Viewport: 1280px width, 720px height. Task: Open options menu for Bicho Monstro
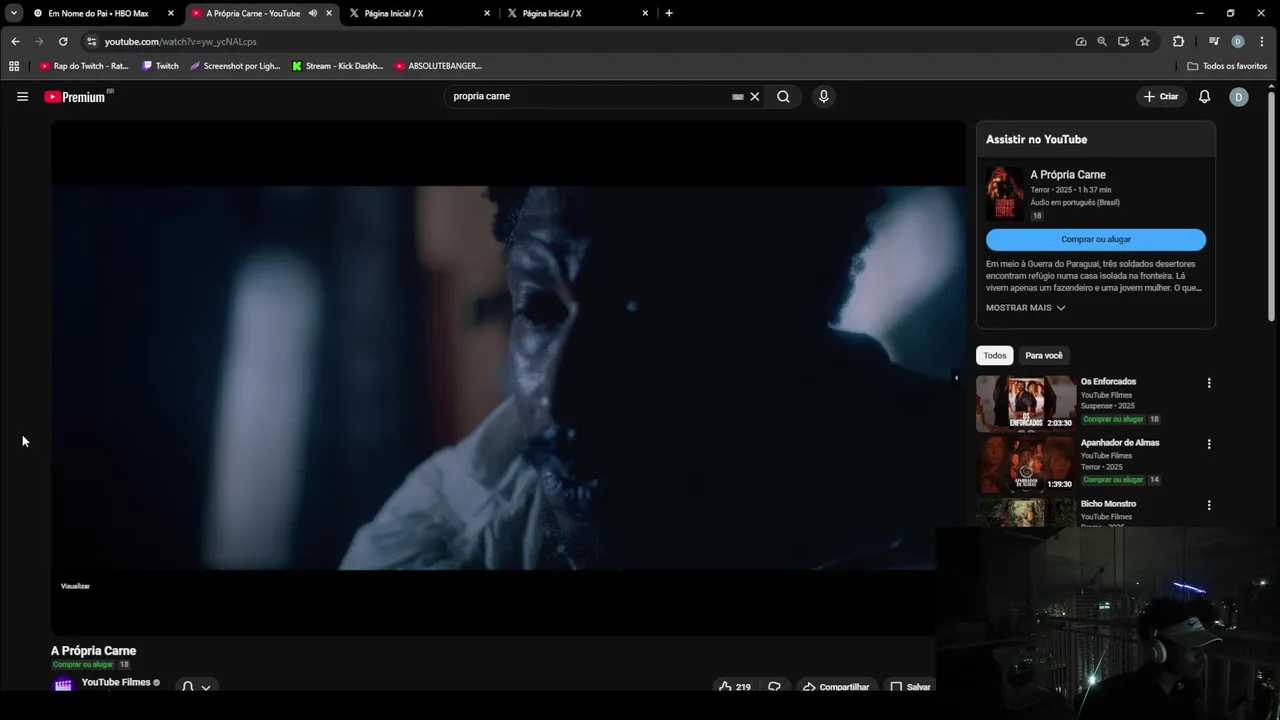1209,506
